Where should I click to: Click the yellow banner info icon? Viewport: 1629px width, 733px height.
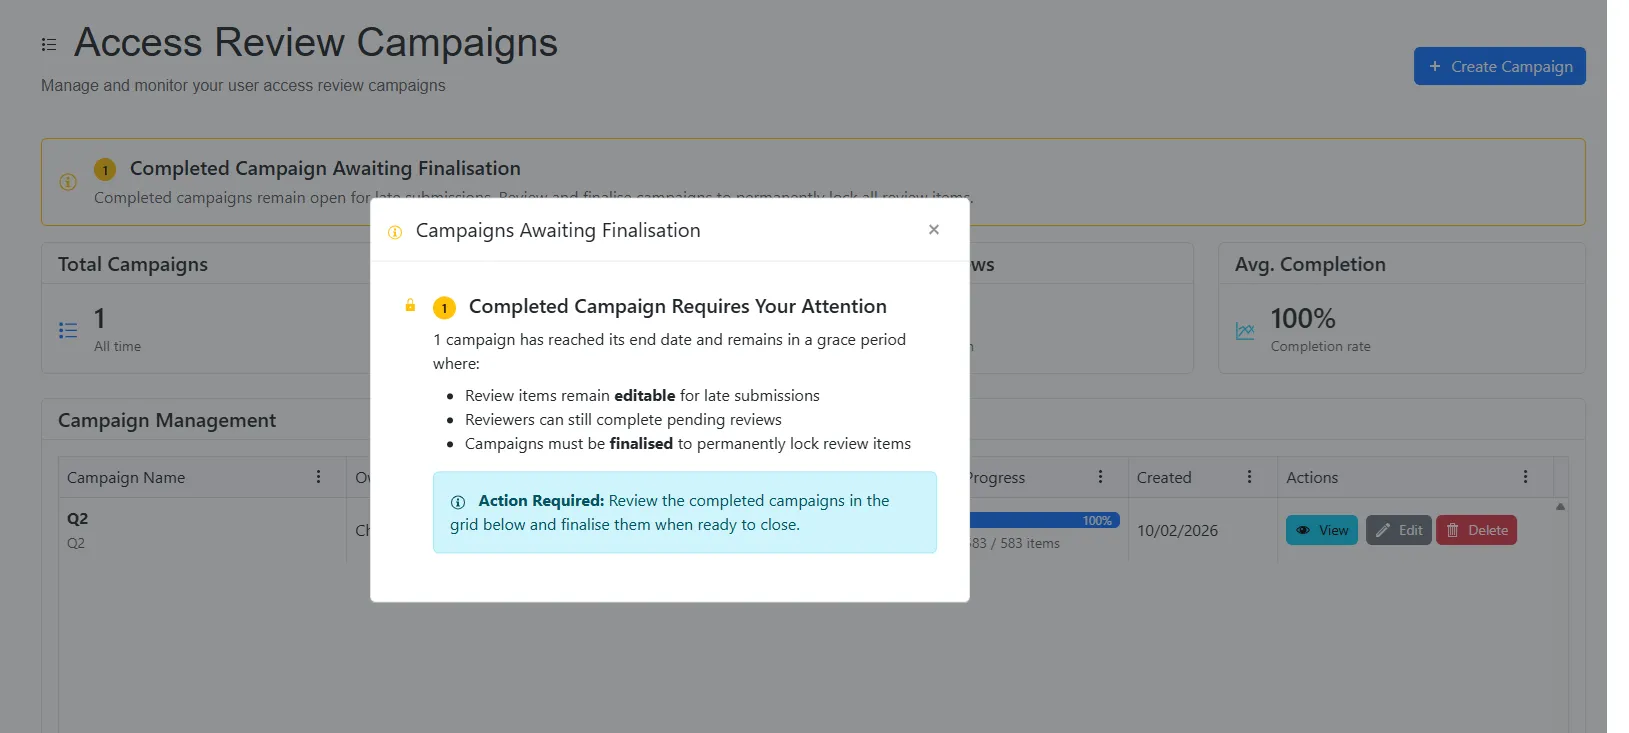pos(68,182)
